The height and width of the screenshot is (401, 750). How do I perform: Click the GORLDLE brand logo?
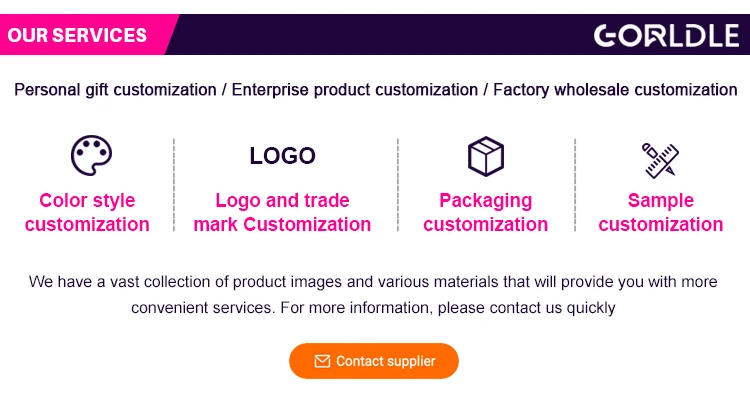(x=666, y=35)
